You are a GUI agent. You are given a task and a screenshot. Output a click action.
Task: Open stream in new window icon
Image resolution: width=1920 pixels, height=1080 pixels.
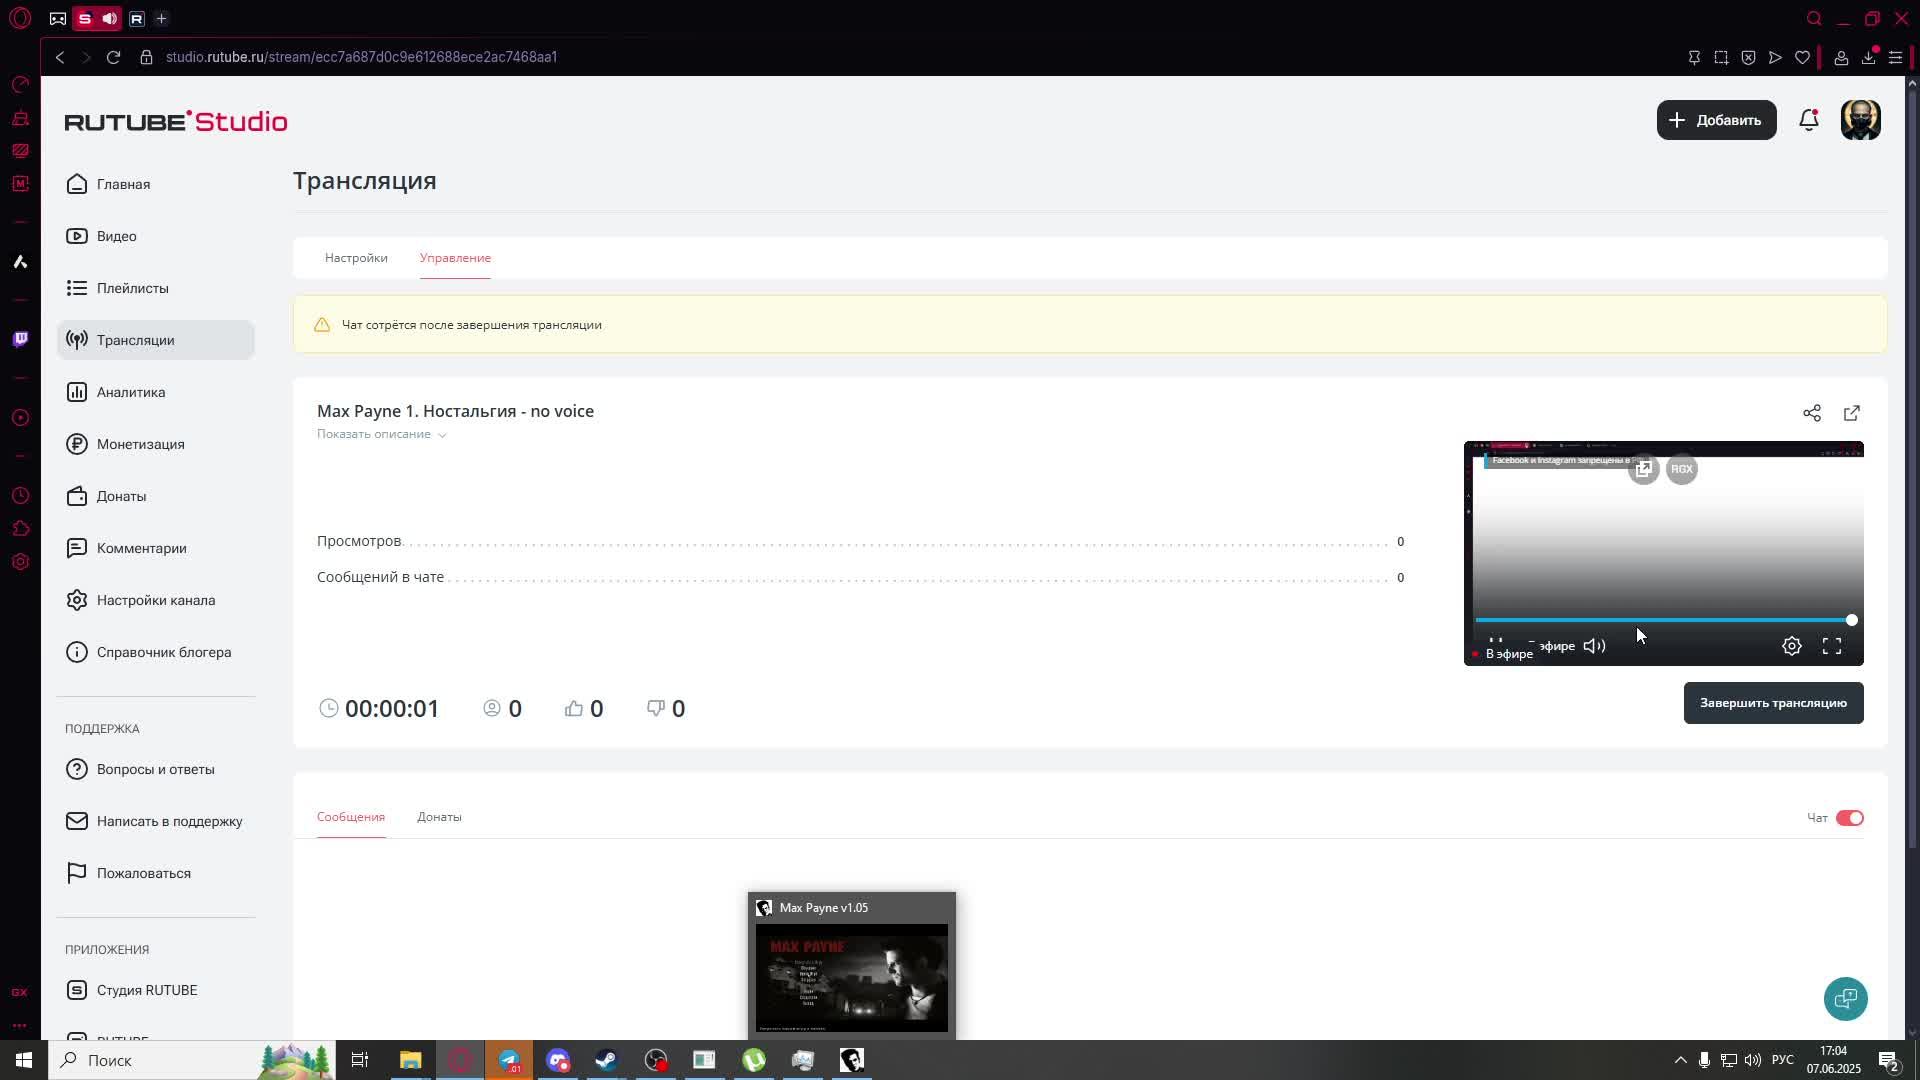tap(1852, 413)
